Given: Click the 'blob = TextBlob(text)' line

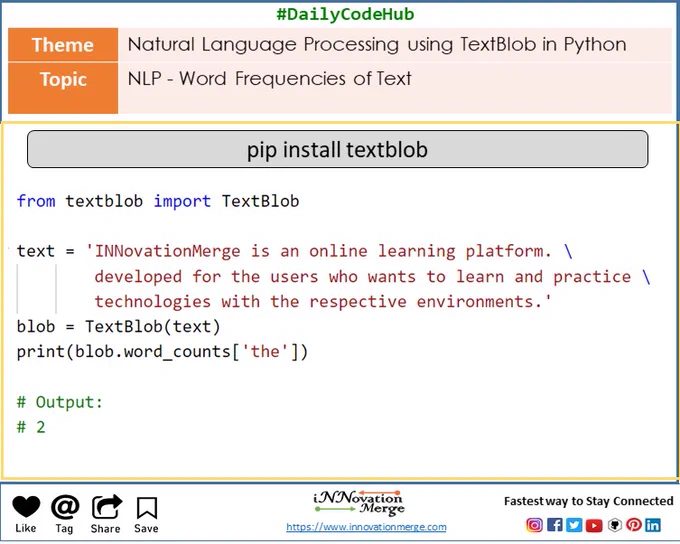Looking at the screenshot, I should coord(118,327).
